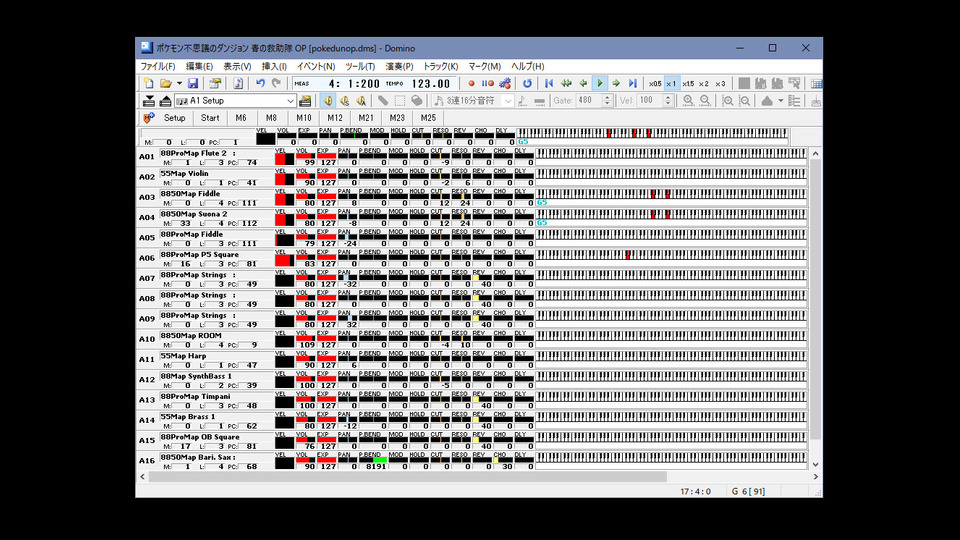
Task: Set playback speed to x3
Action: [x=721, y=83]
